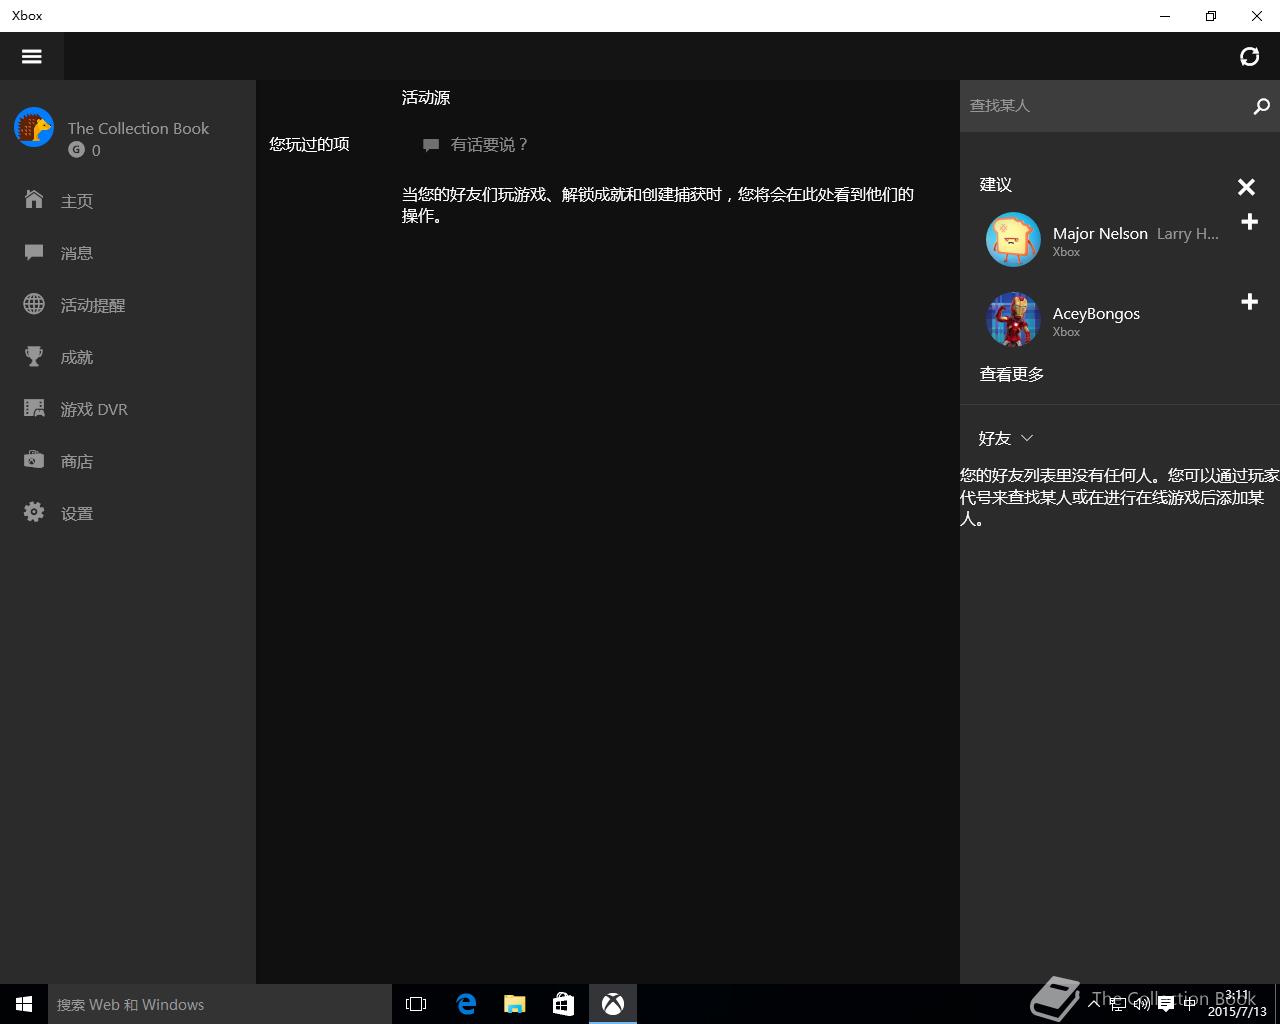Click the AceyBongos gamertag
The image size is (1280, 1024).
[1096, 313]
